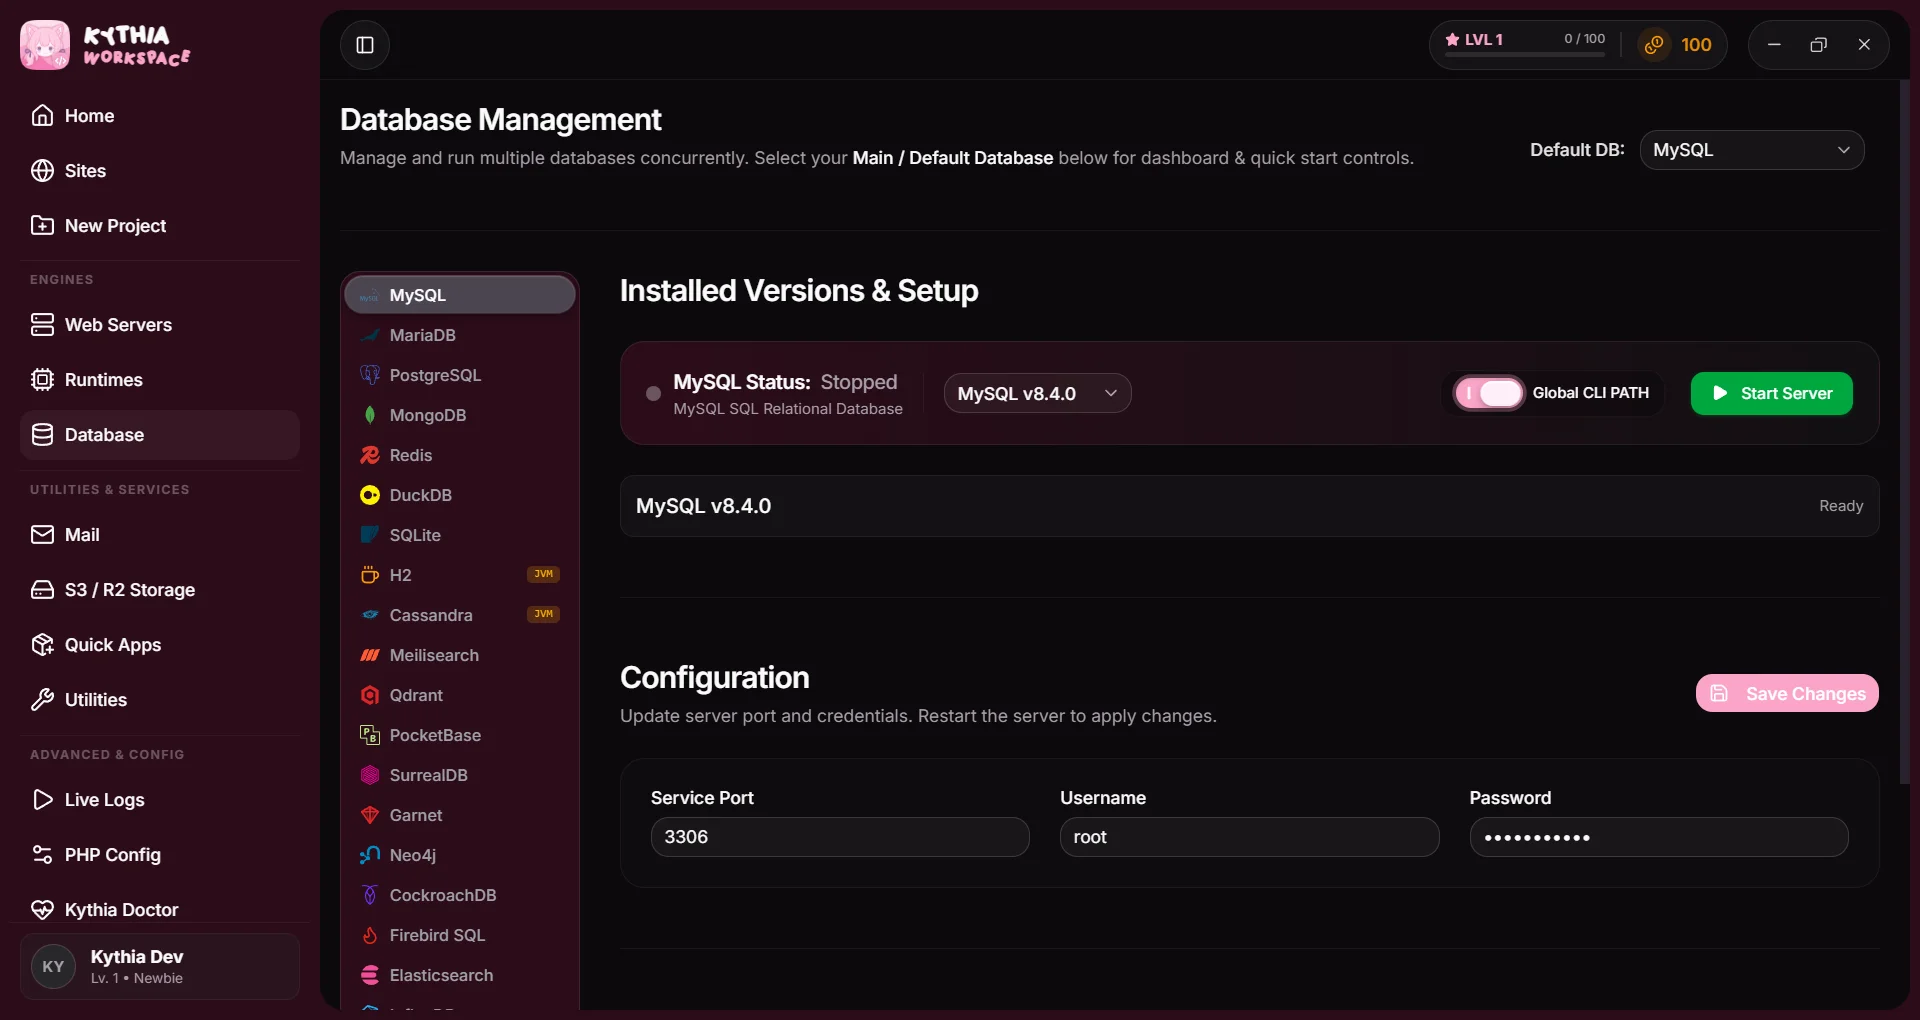Click the PocketBase icon
This screenshot has height=1020, width=1920.
coord(370,735)
